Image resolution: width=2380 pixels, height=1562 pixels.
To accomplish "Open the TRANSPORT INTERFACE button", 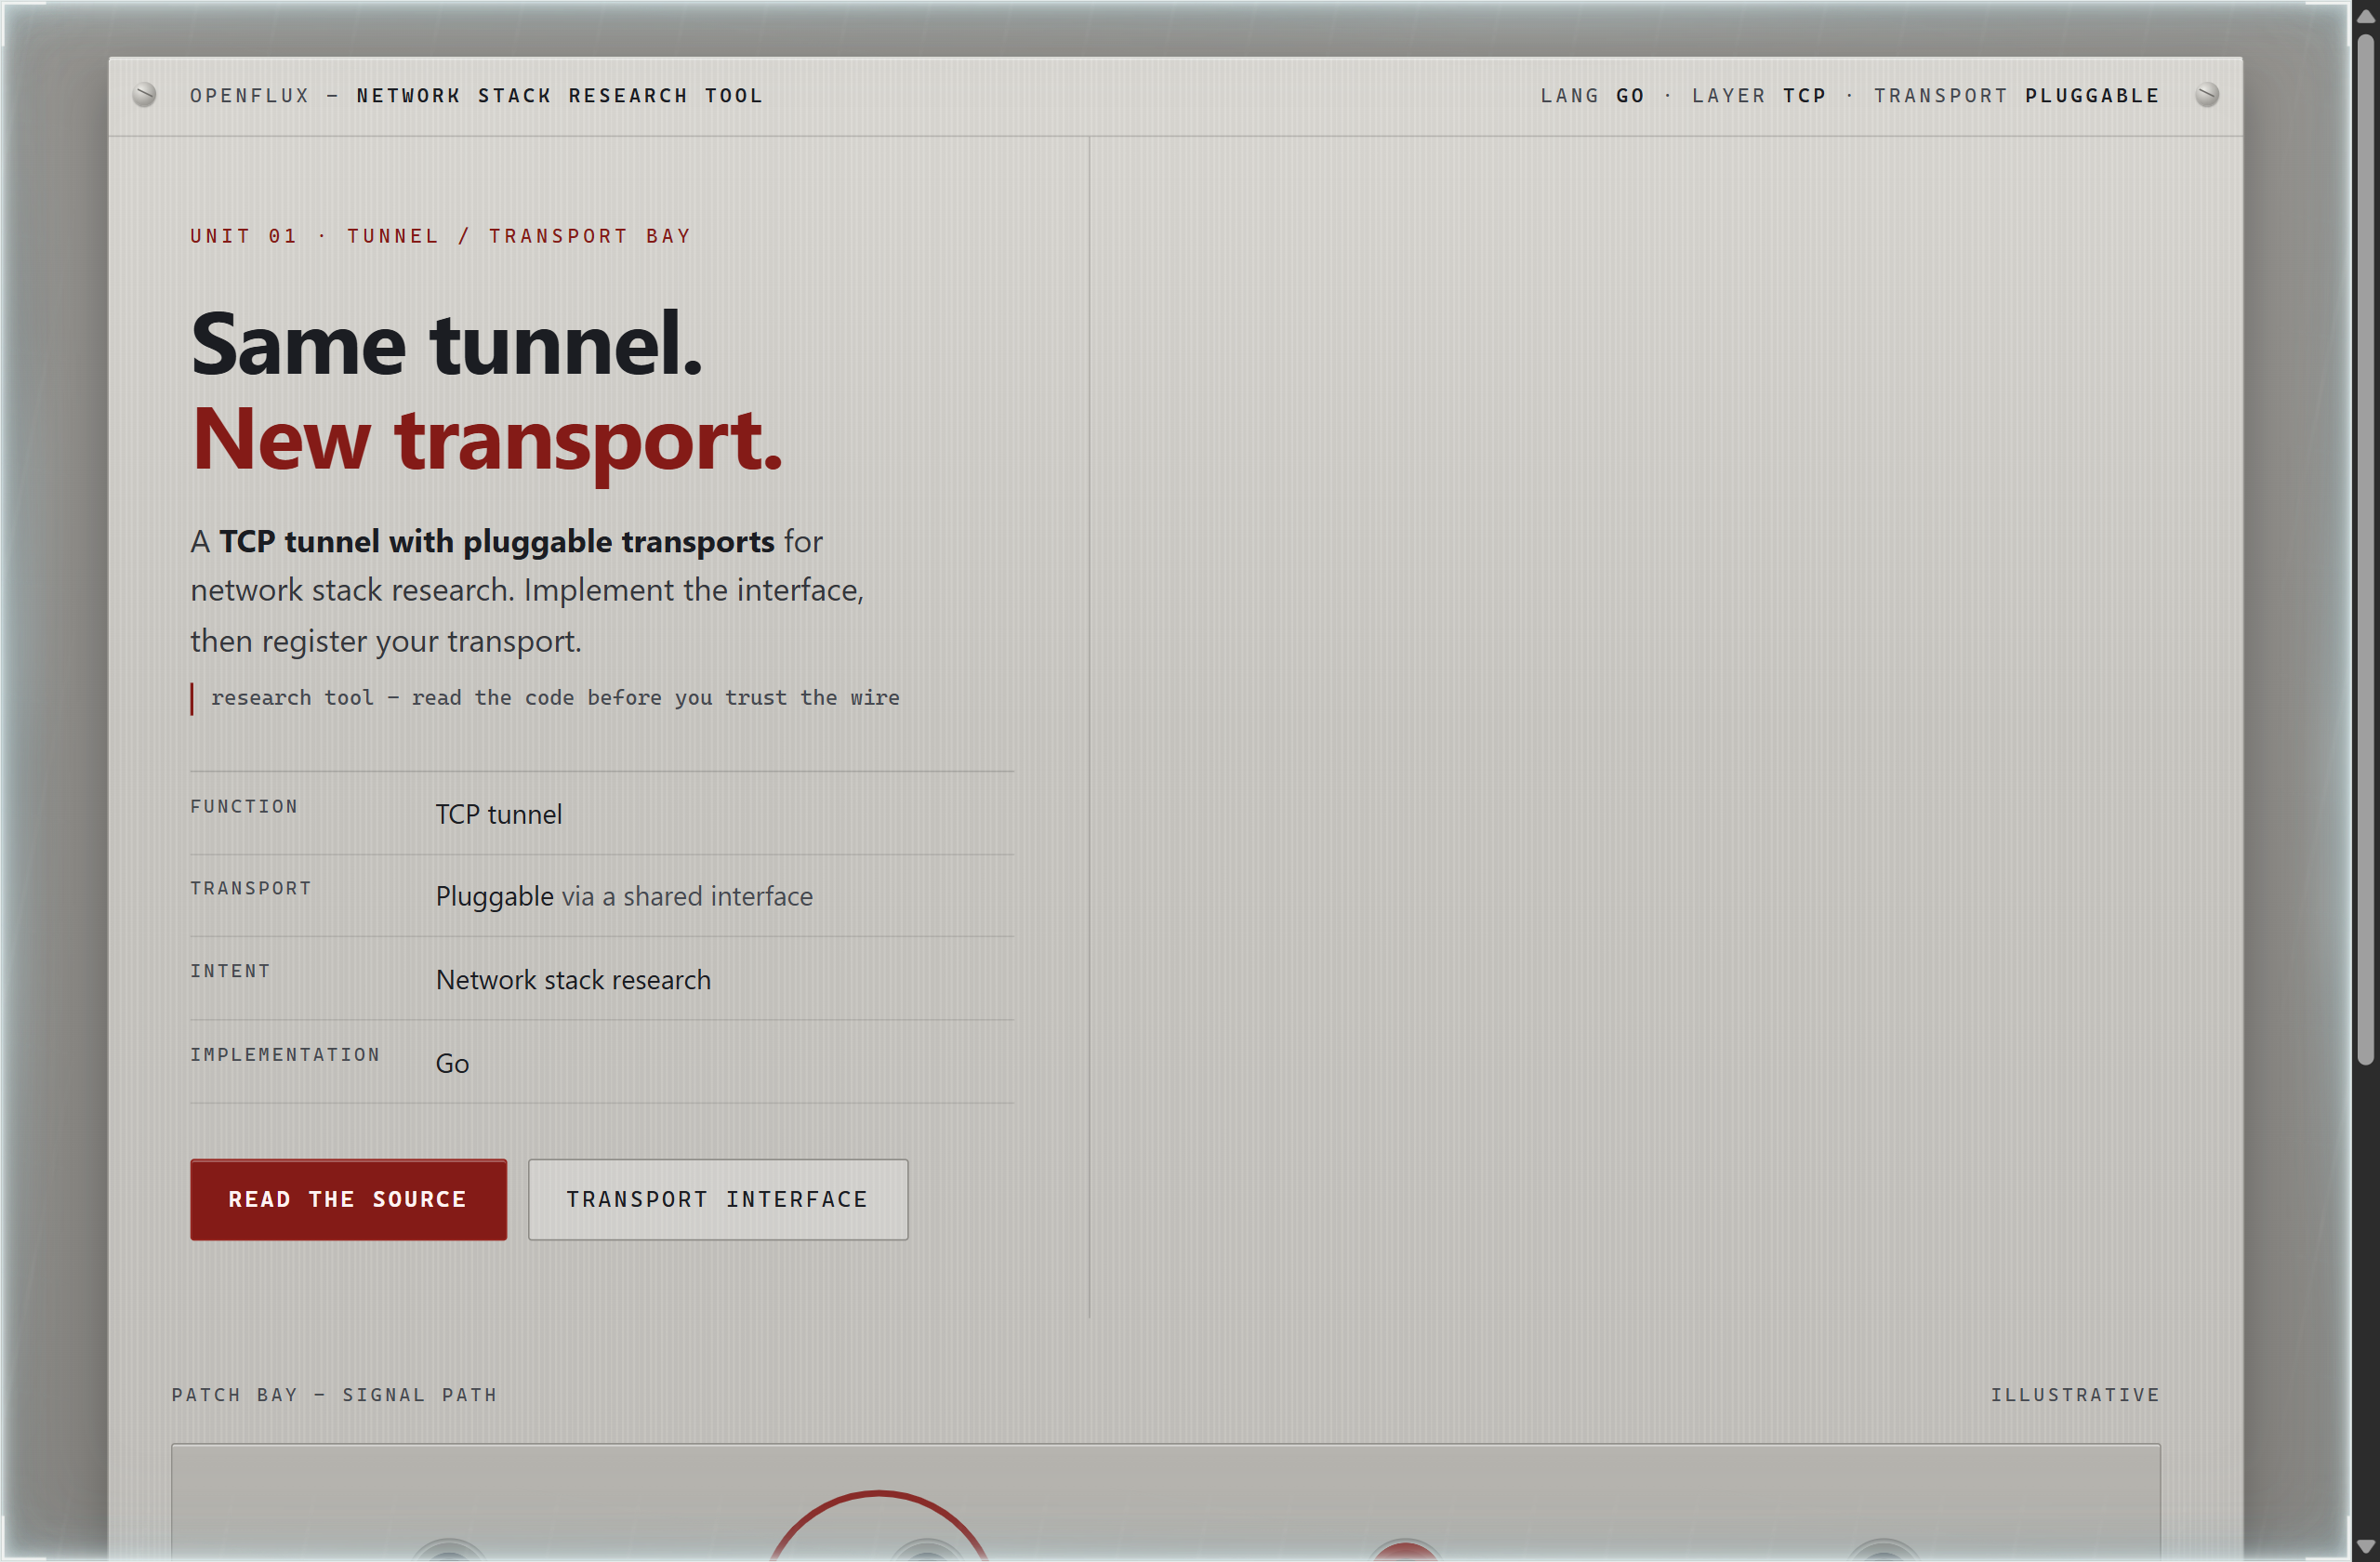I will click(x=717, y=1199).
